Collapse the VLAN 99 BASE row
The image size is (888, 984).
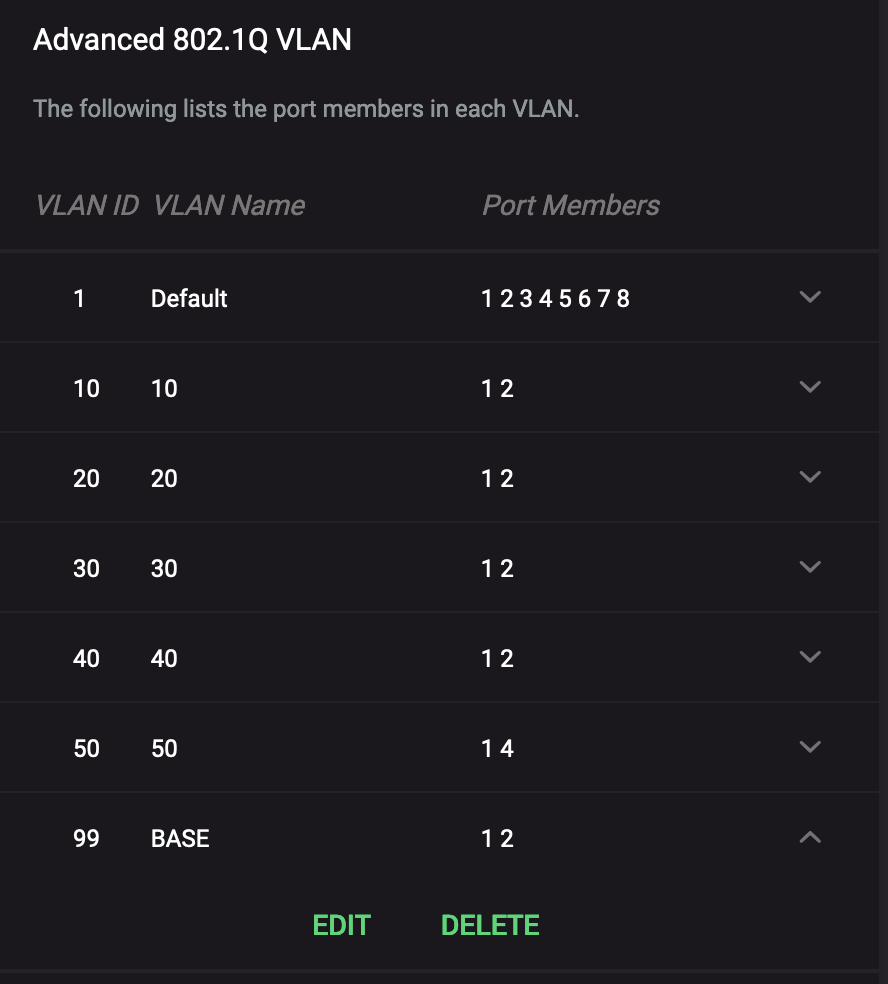810,837
